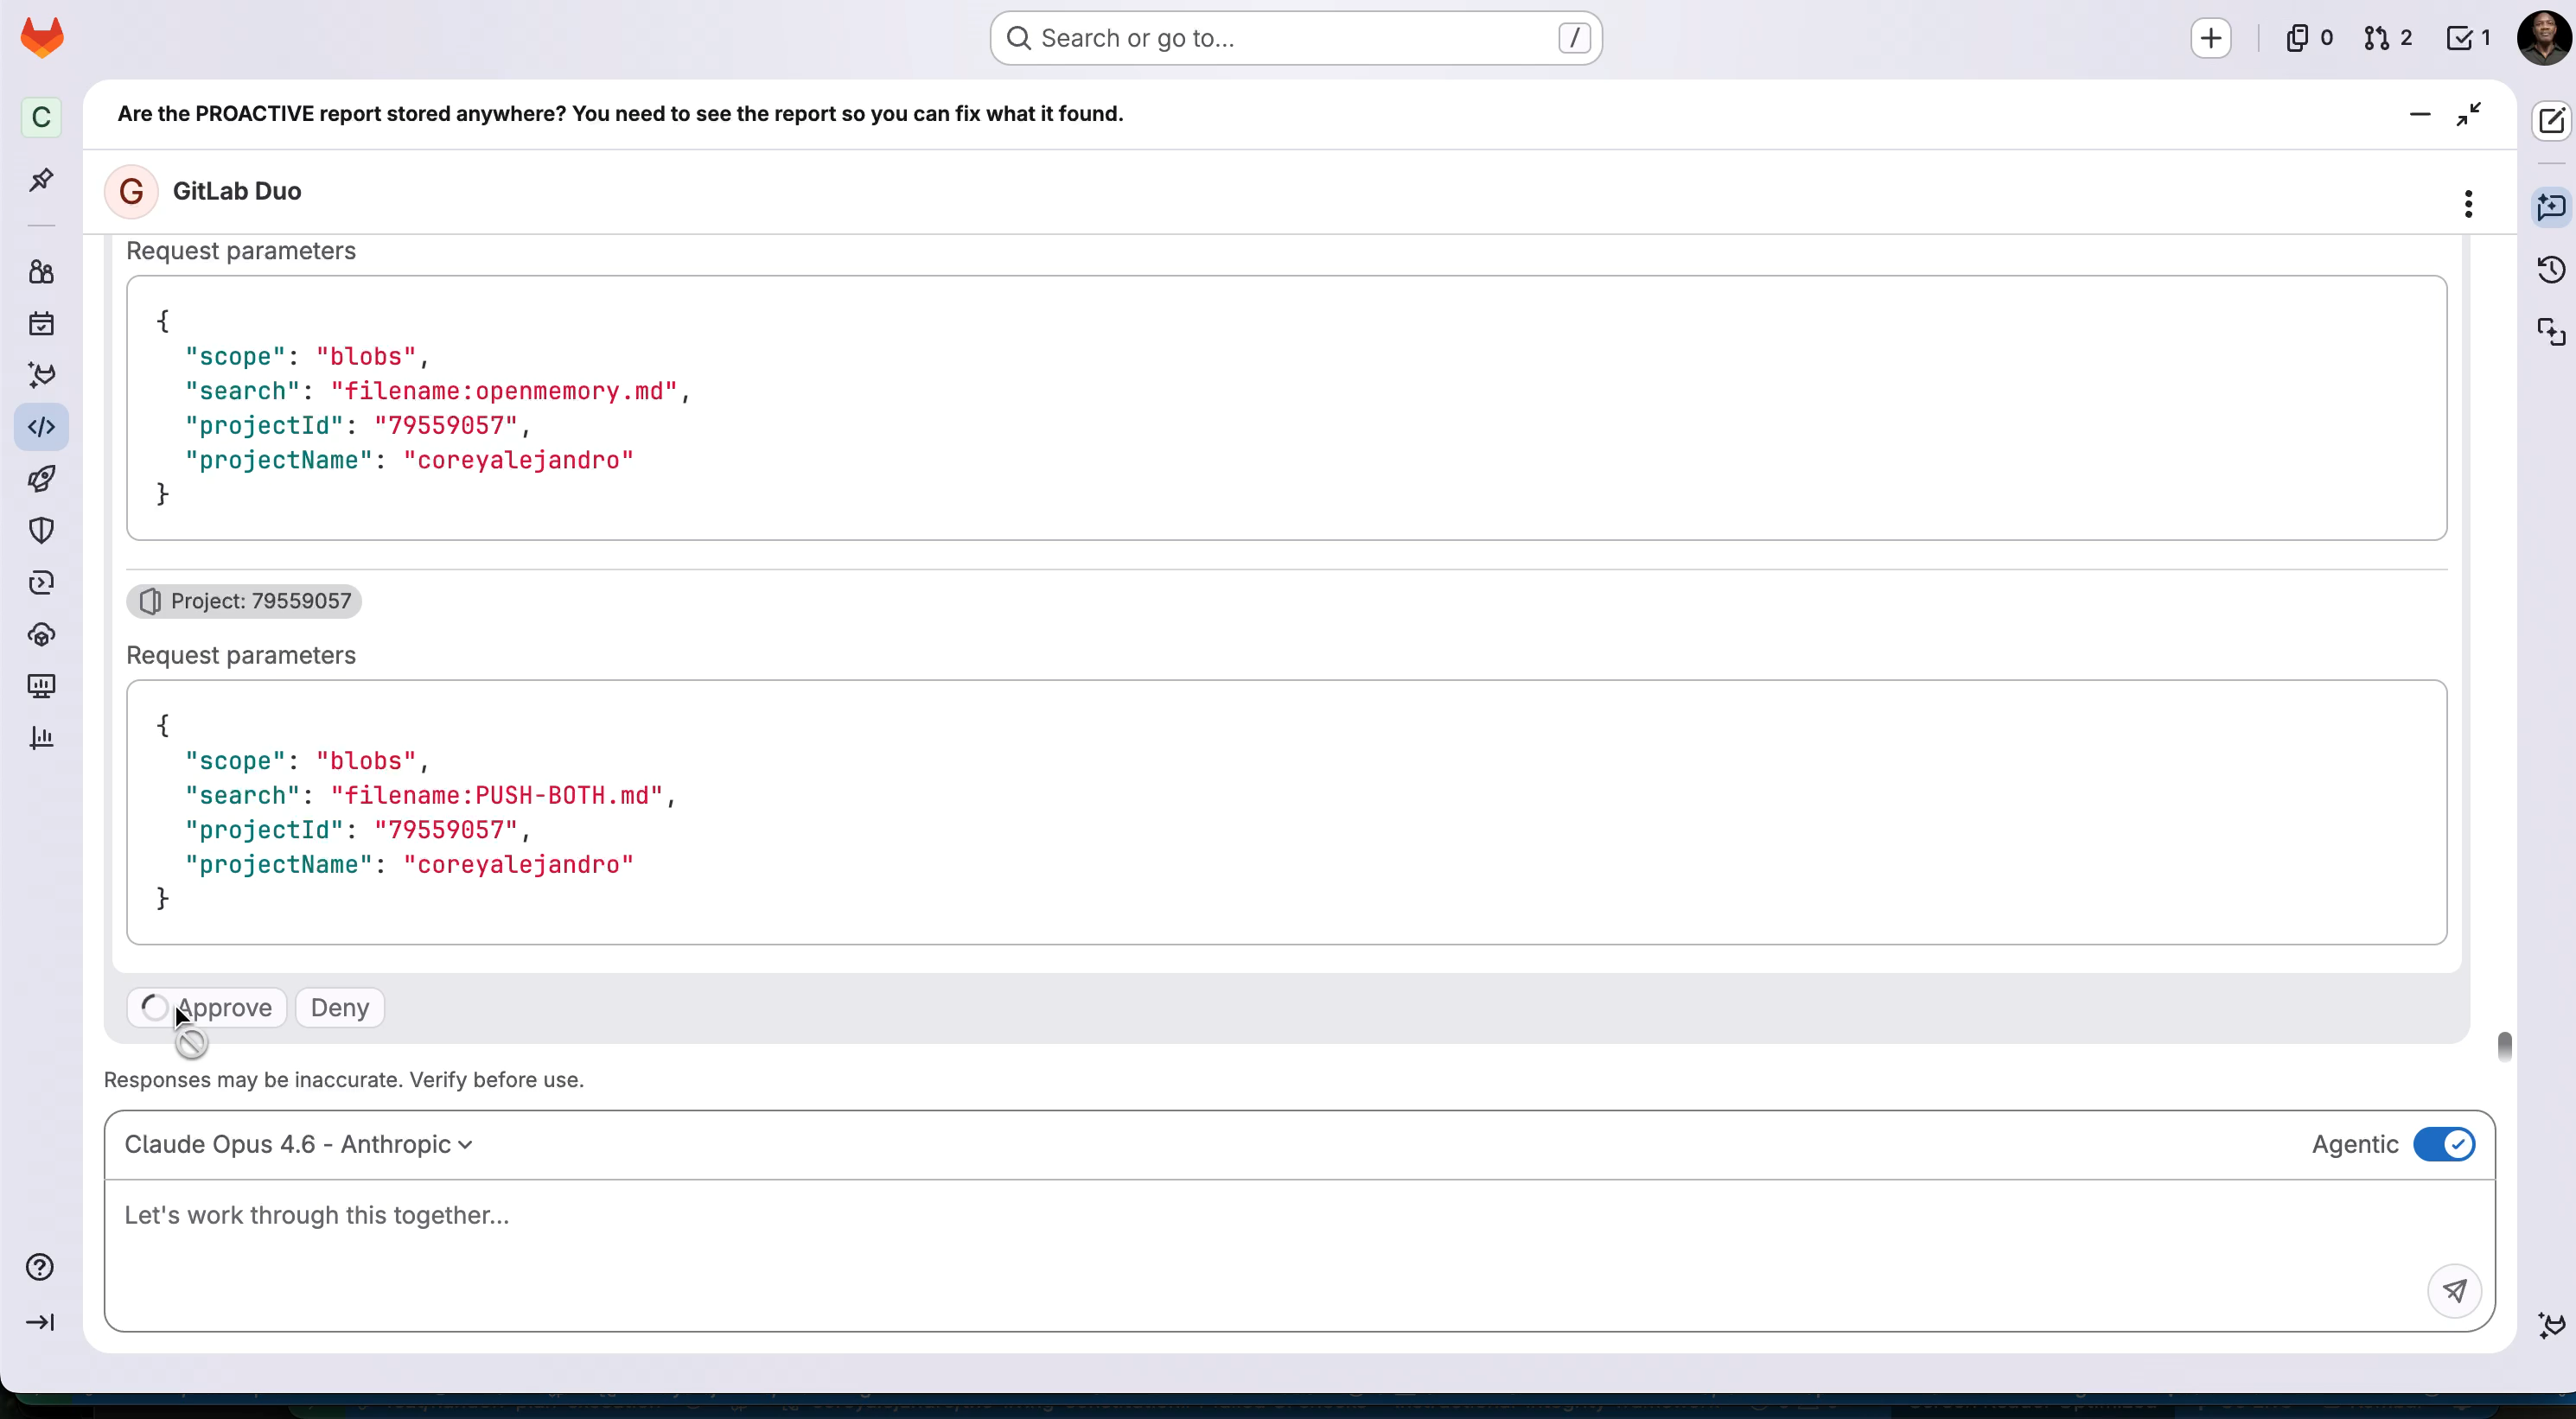
Task: Click the chat panel scrollbar thumb
Action: [x=2504, y=1046]
